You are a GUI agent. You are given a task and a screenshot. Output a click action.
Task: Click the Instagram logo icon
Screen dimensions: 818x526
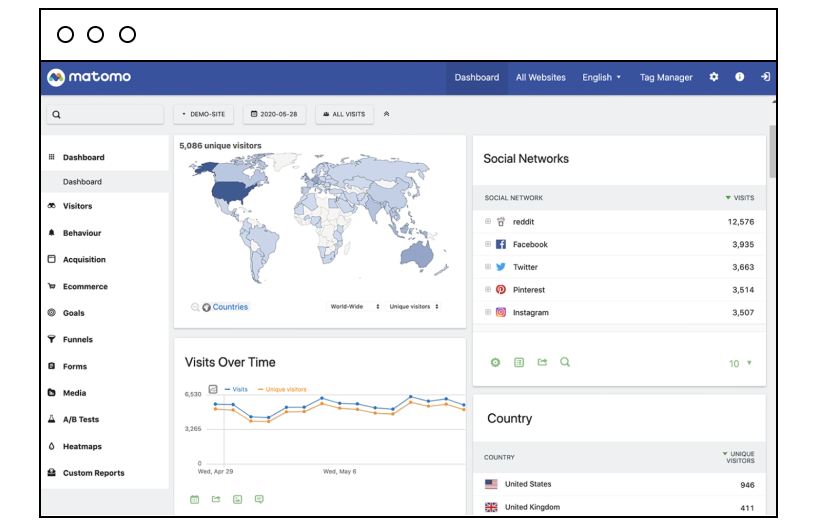[501, 312]
